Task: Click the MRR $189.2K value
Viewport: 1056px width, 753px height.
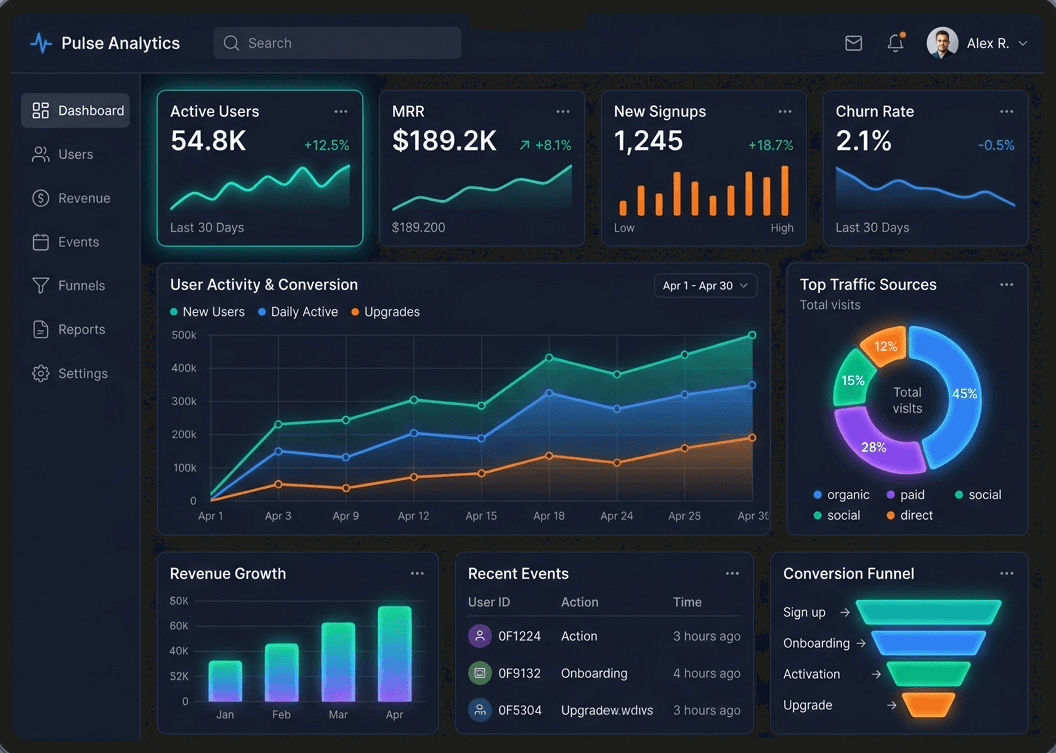Action: (444, 141)
